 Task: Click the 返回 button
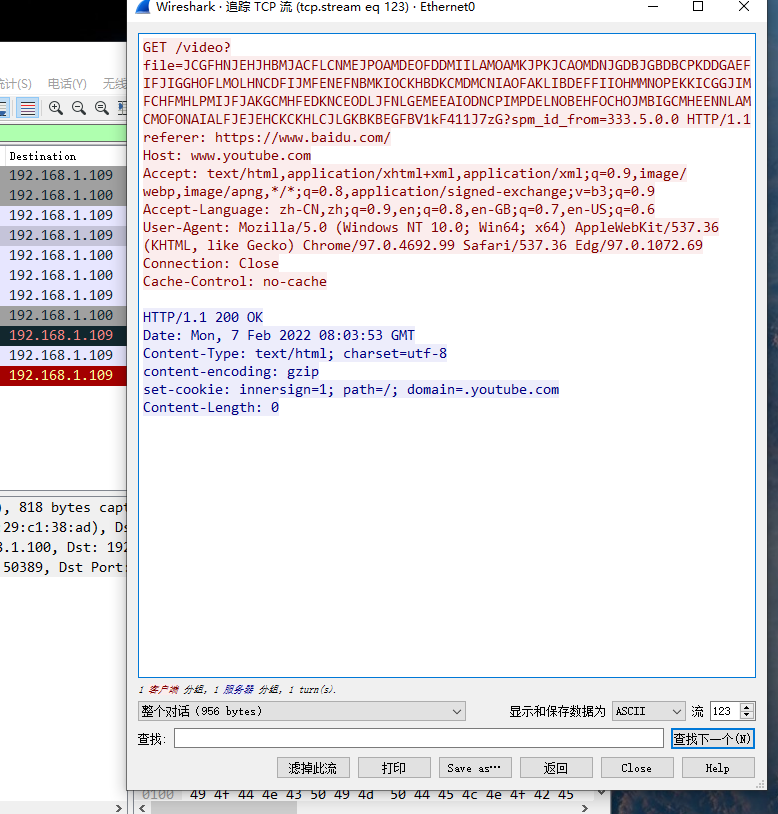click(555, 768)
